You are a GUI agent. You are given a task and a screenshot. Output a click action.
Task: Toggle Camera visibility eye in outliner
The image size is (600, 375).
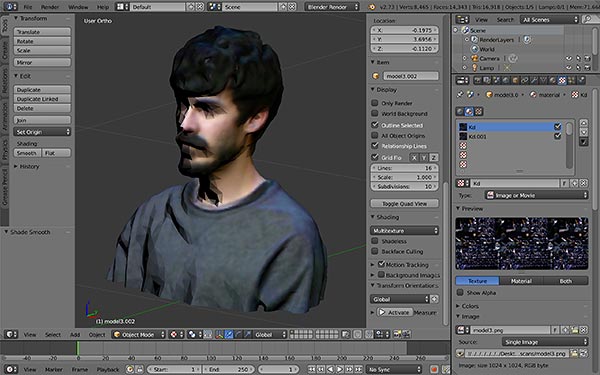(x=569, y=58)
